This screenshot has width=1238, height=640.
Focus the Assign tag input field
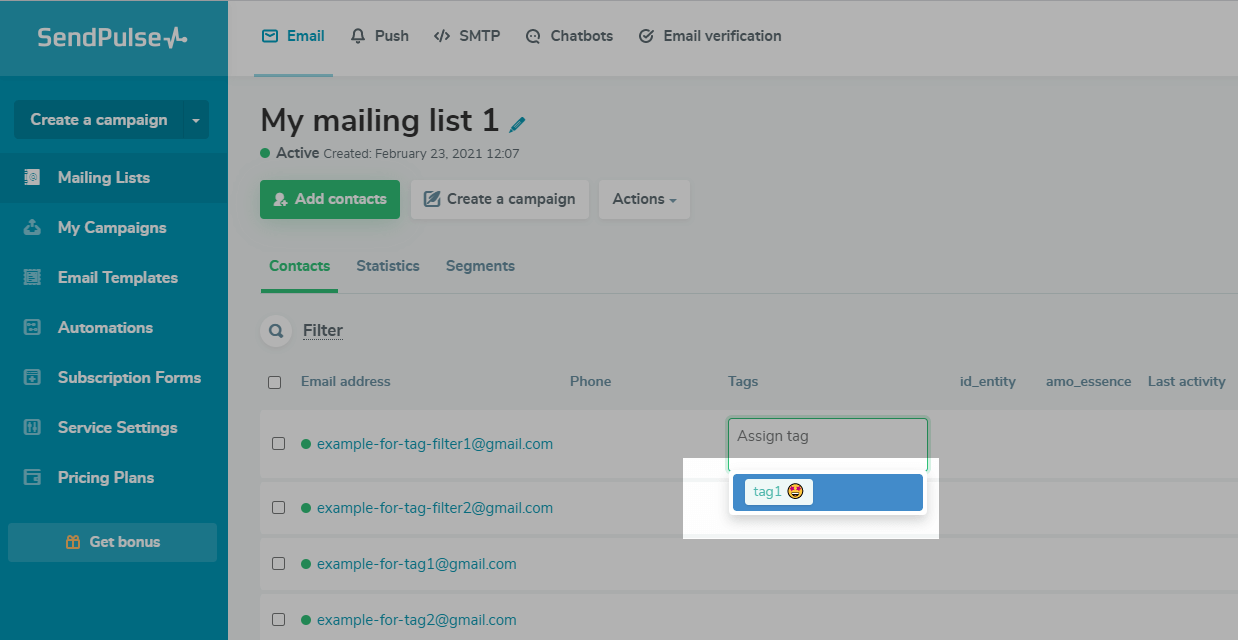point(827,437)
